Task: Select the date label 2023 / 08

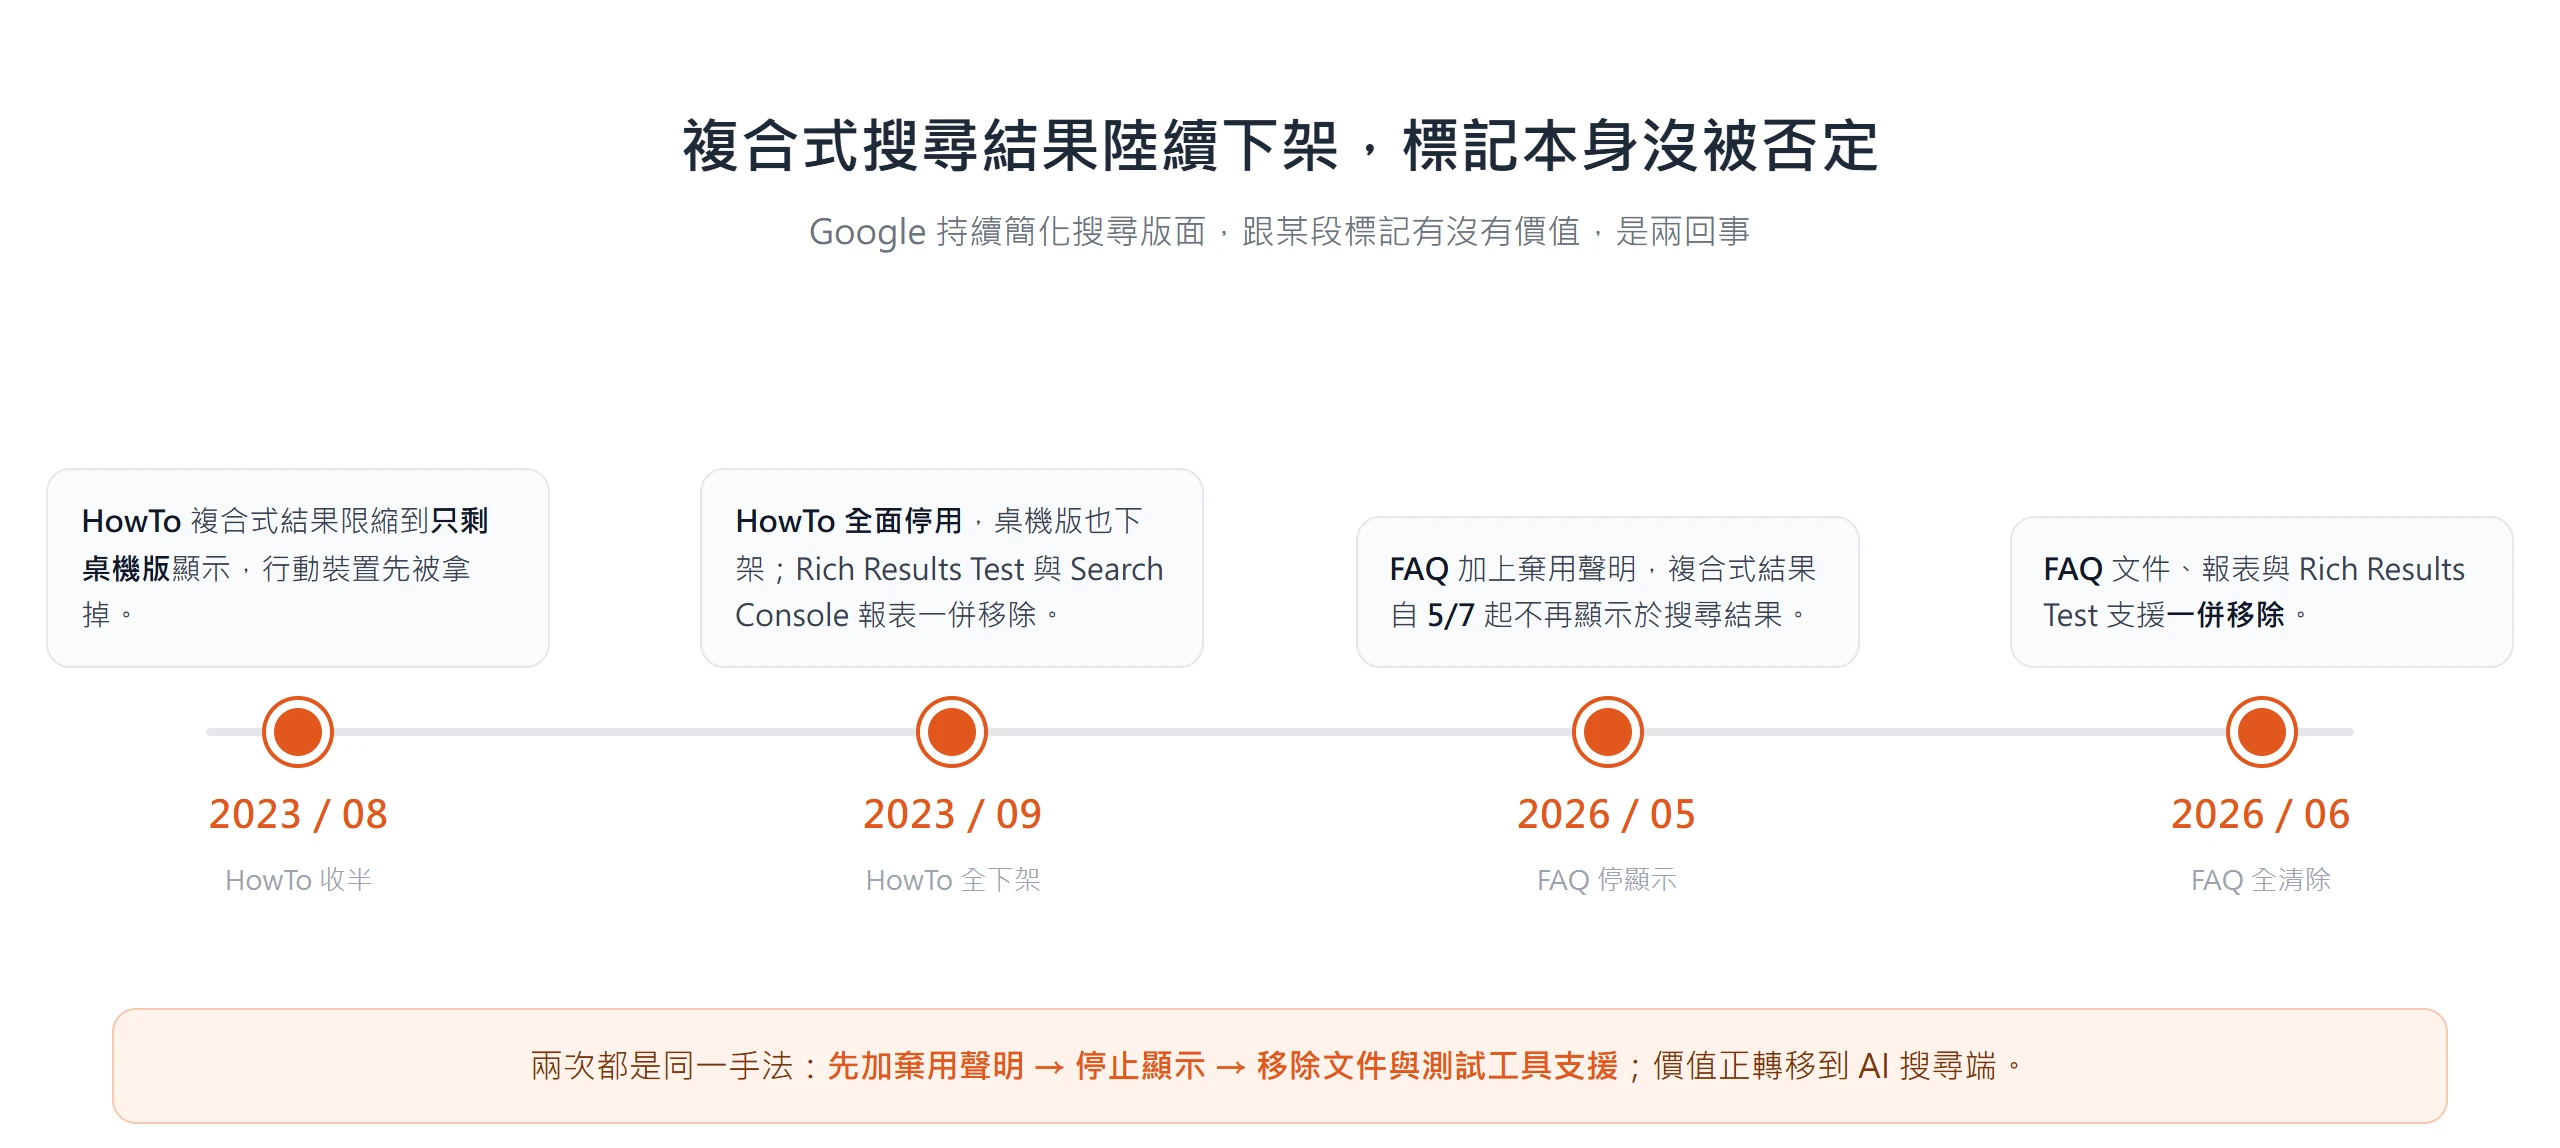Action: pyautogui.click(x=298, y=814)
